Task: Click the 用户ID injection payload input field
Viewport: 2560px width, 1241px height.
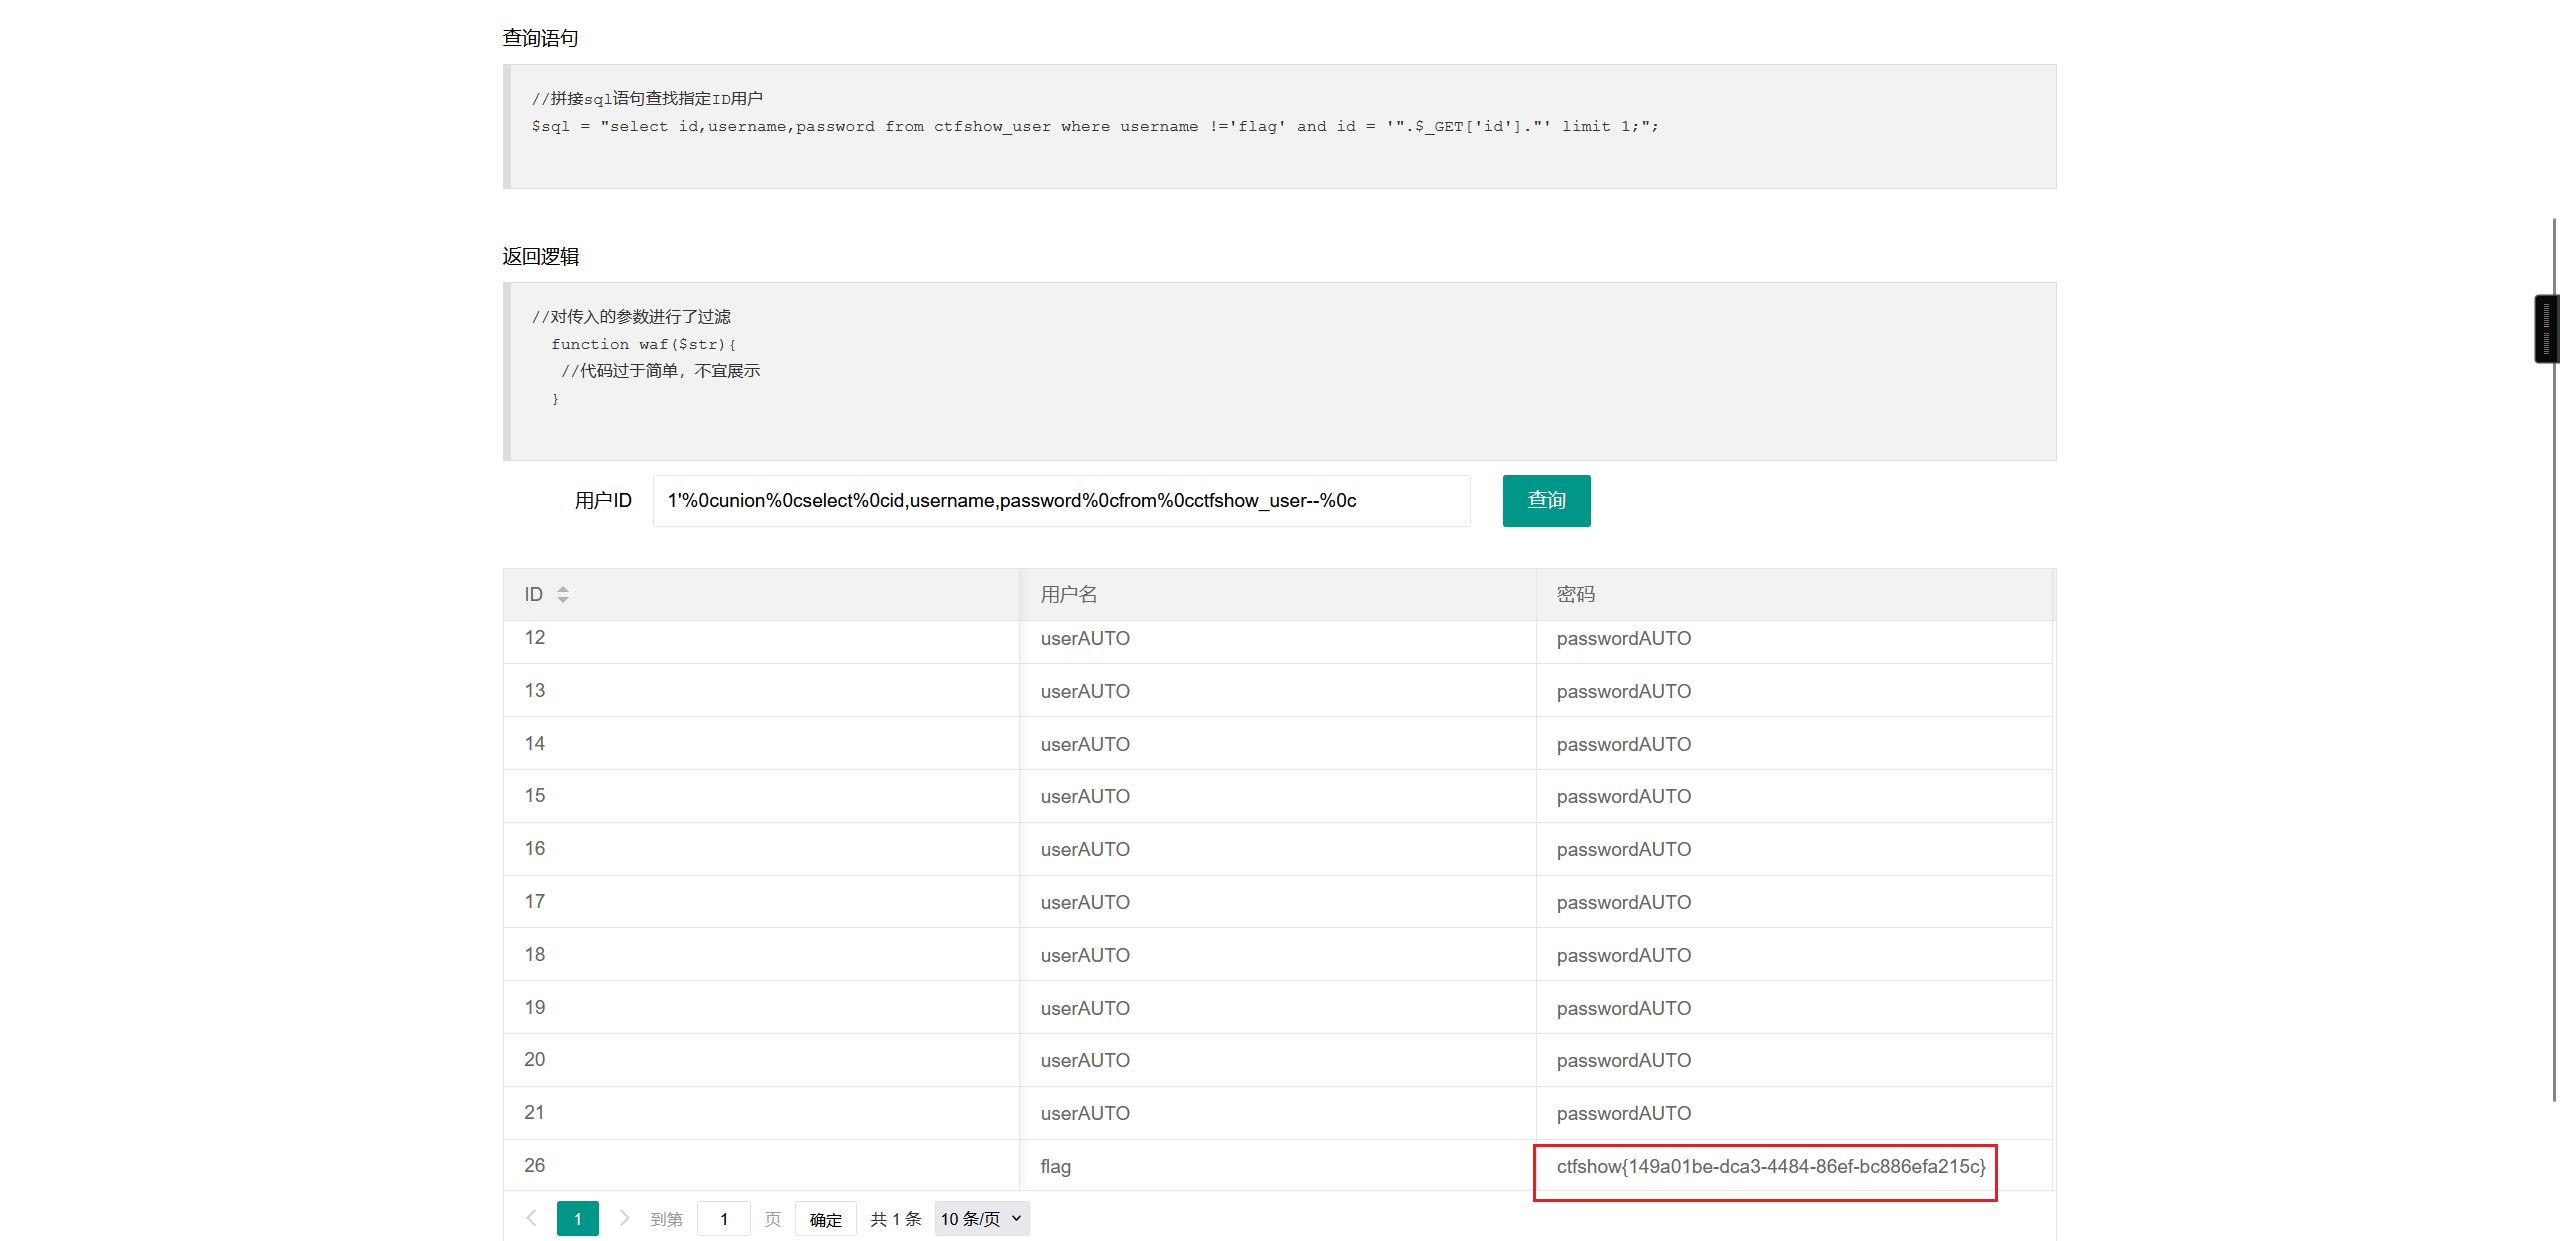Action: pos(1060,500)
